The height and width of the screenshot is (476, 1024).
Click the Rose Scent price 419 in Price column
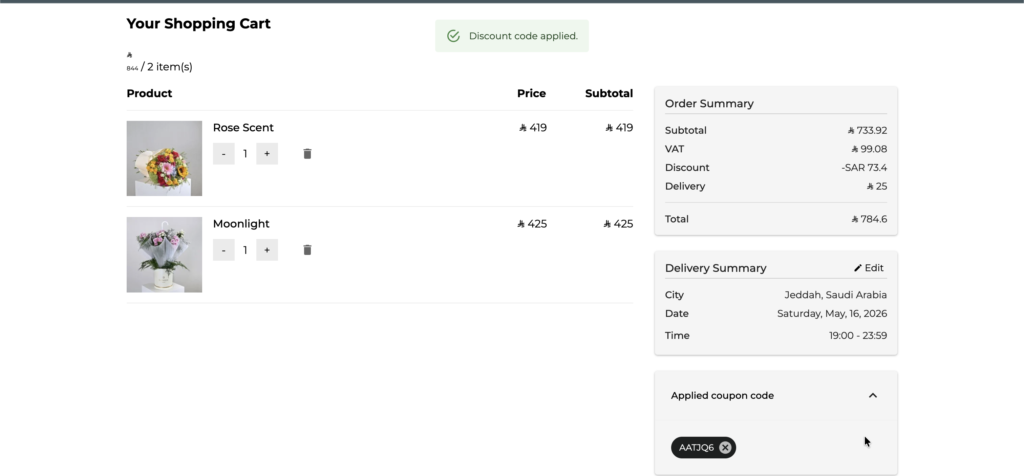(533, 127)
